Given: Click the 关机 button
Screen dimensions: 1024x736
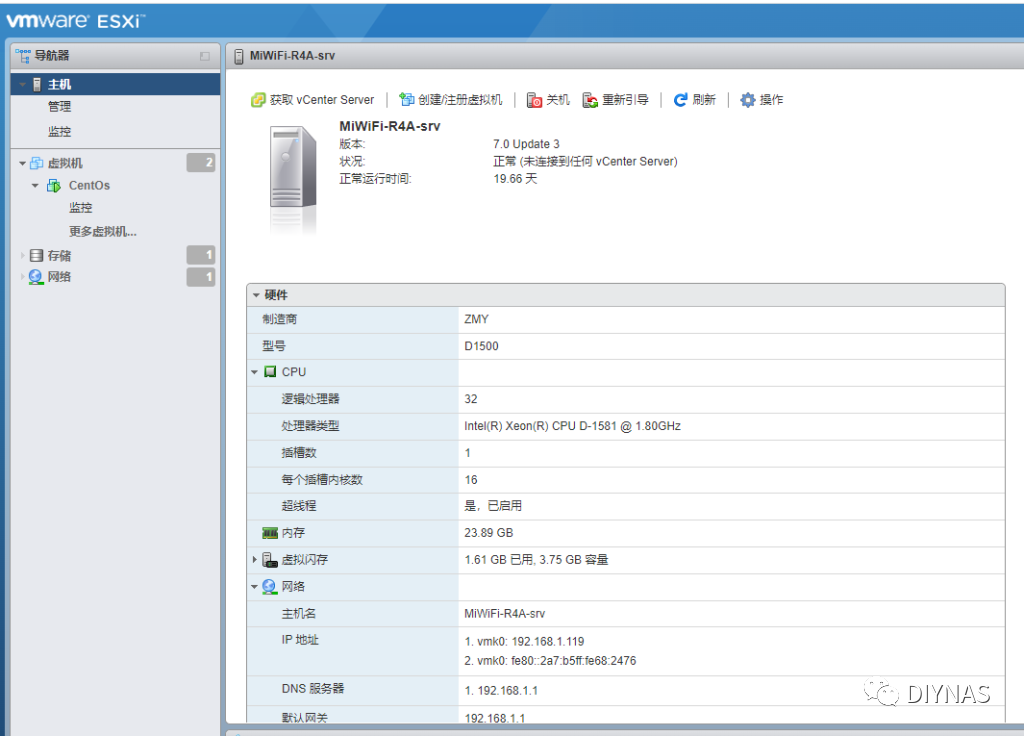Looking at the screenshot, I should tap(549, 100).
